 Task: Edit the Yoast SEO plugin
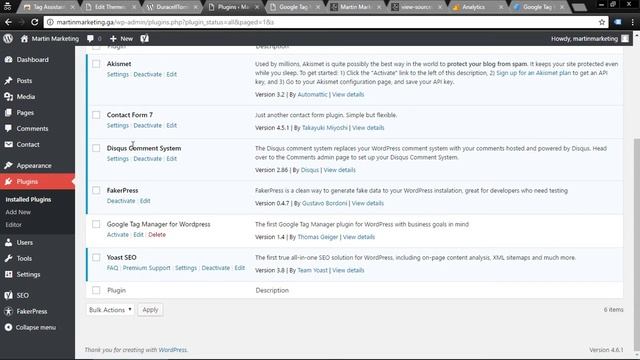click(x=240, y=268)
